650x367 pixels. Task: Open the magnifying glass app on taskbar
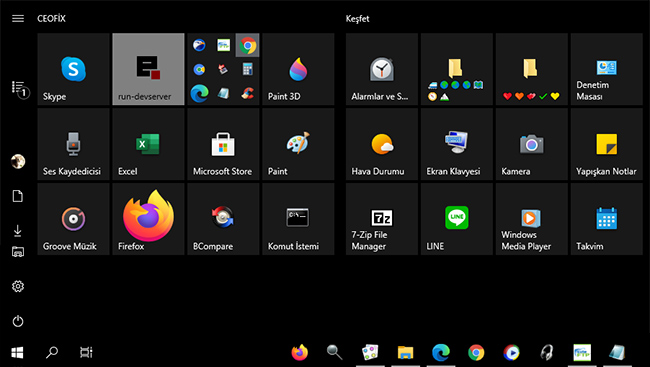335,352
